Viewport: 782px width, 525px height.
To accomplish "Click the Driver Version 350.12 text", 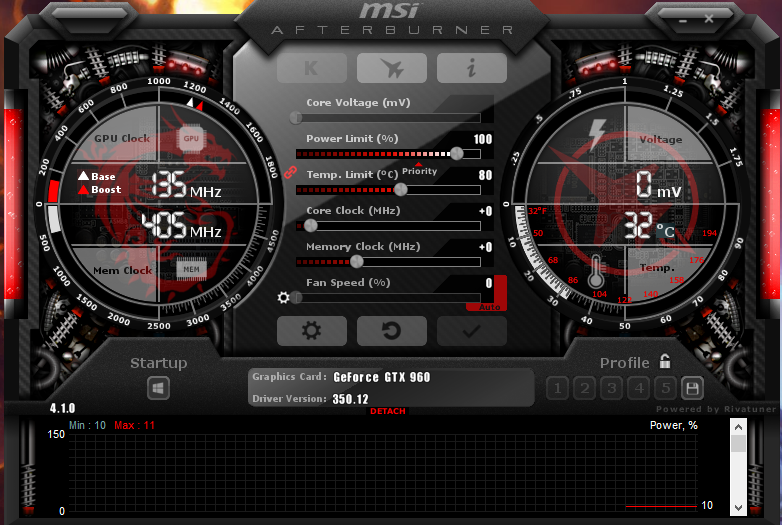I will [310, 399].
